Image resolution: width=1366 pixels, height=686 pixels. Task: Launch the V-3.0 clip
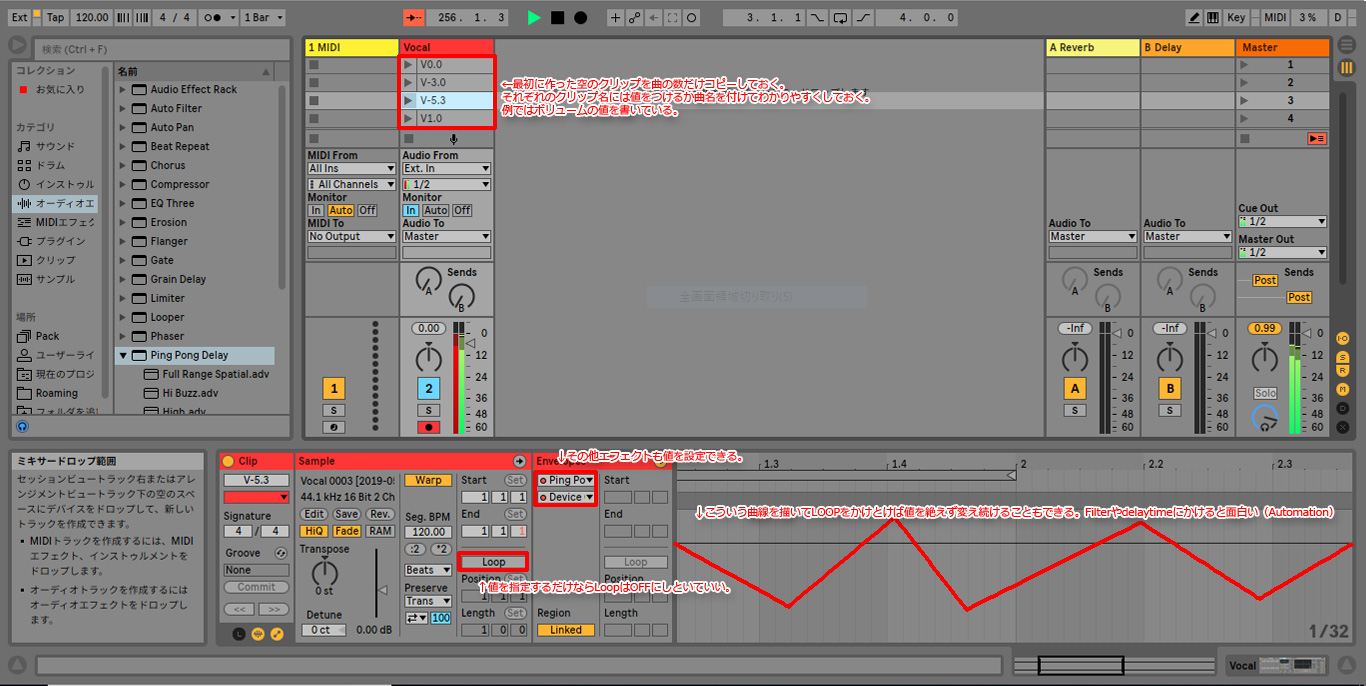[408, 83]
